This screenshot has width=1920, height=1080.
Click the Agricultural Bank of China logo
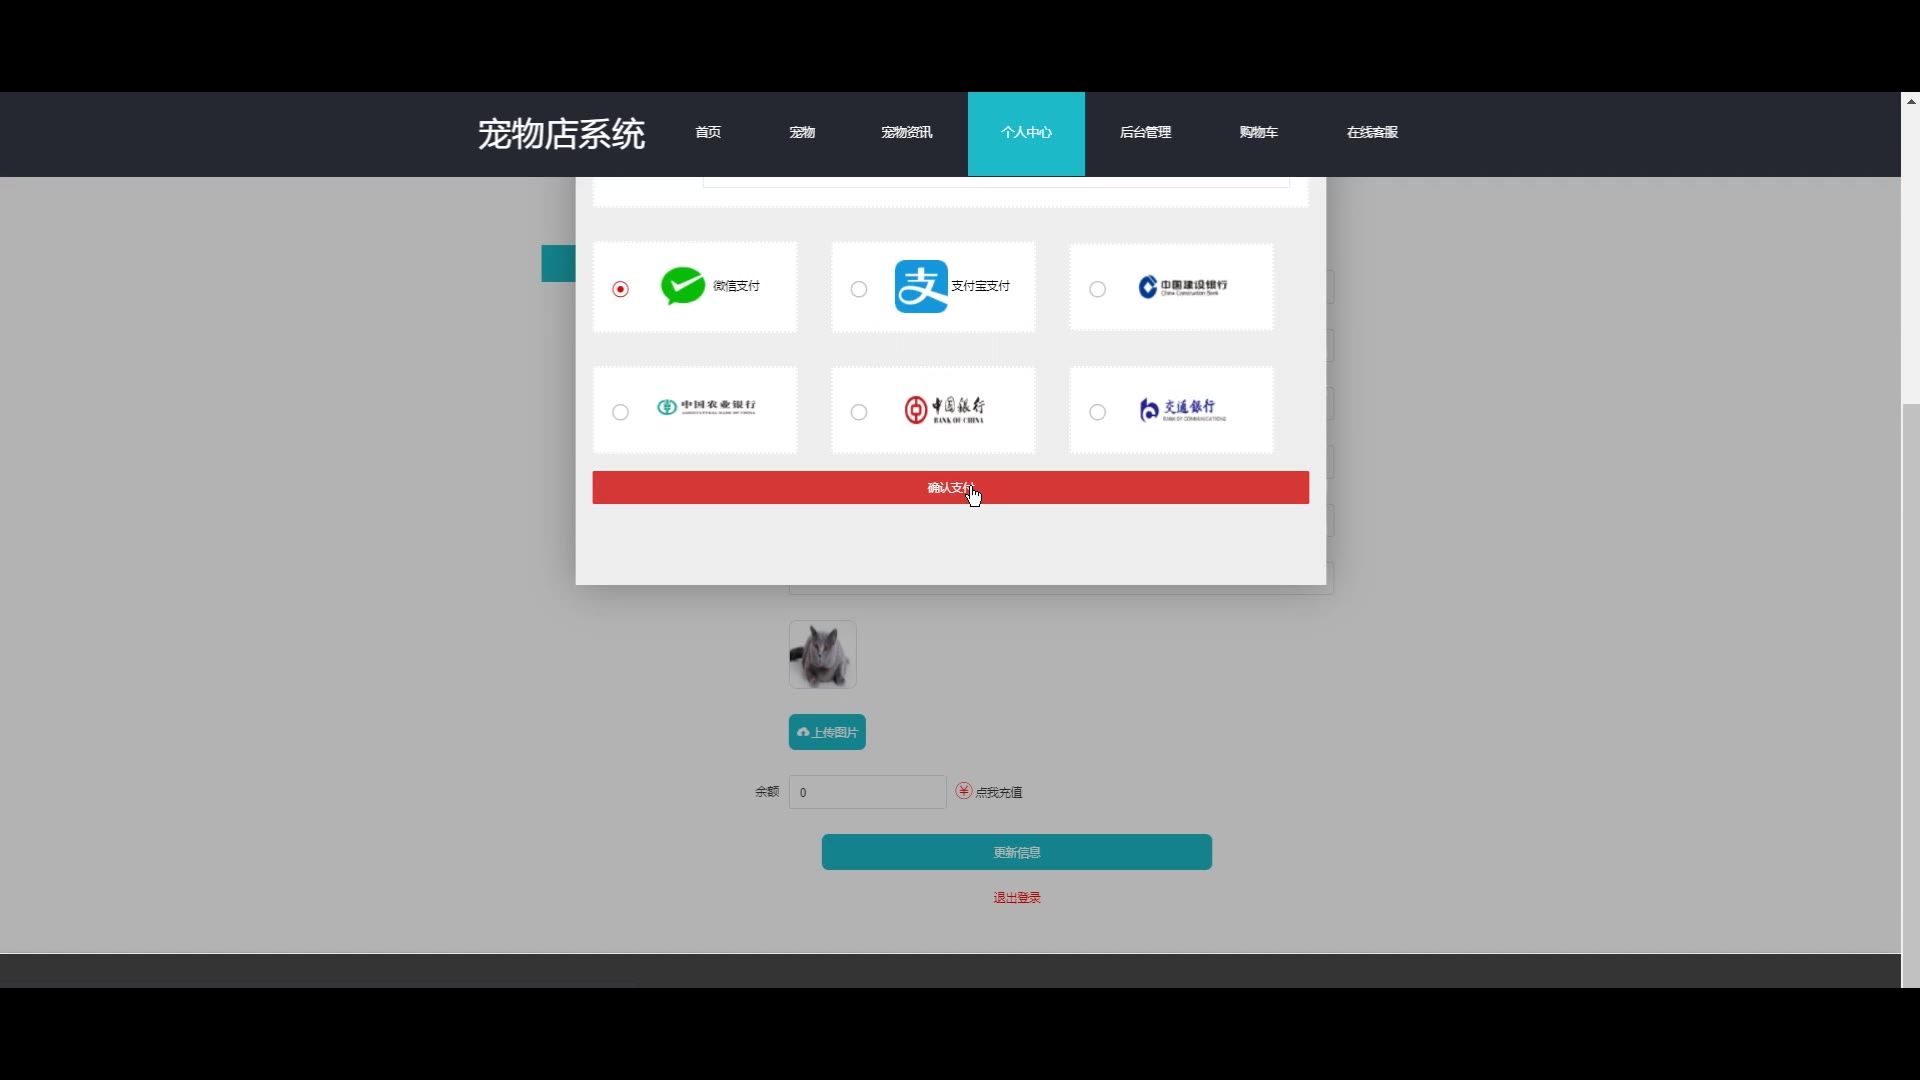(706, 407)
